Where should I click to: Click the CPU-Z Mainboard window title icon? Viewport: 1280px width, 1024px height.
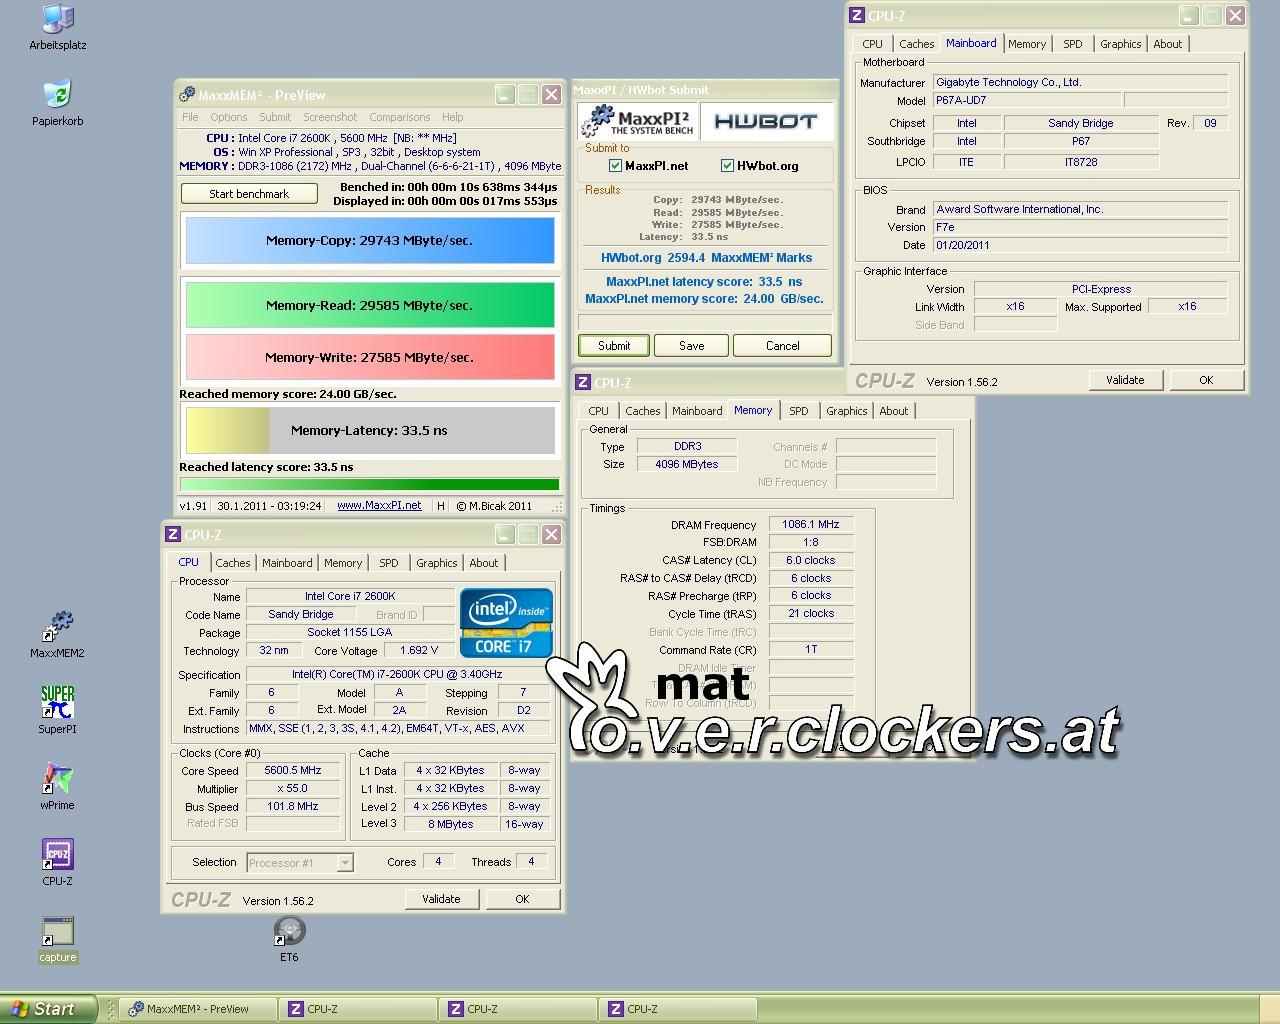[857, 16]
